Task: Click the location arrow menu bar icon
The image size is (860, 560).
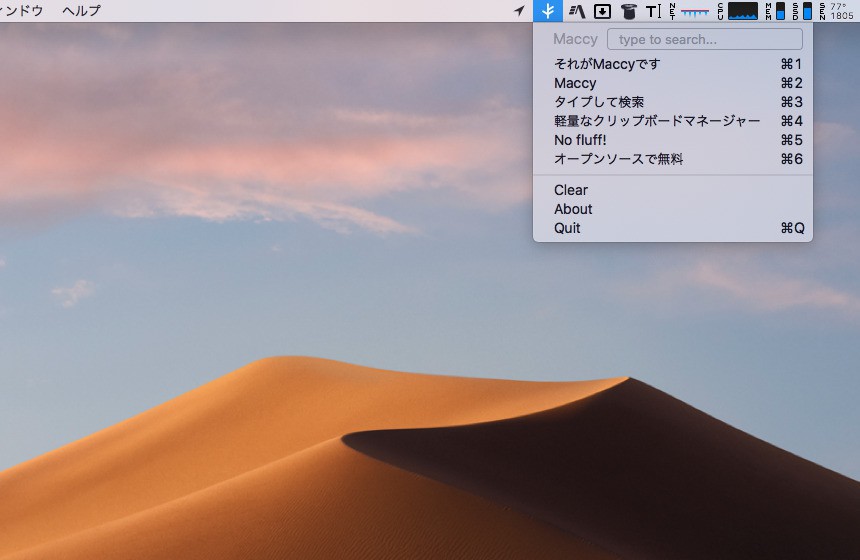Action: (519, 11)
